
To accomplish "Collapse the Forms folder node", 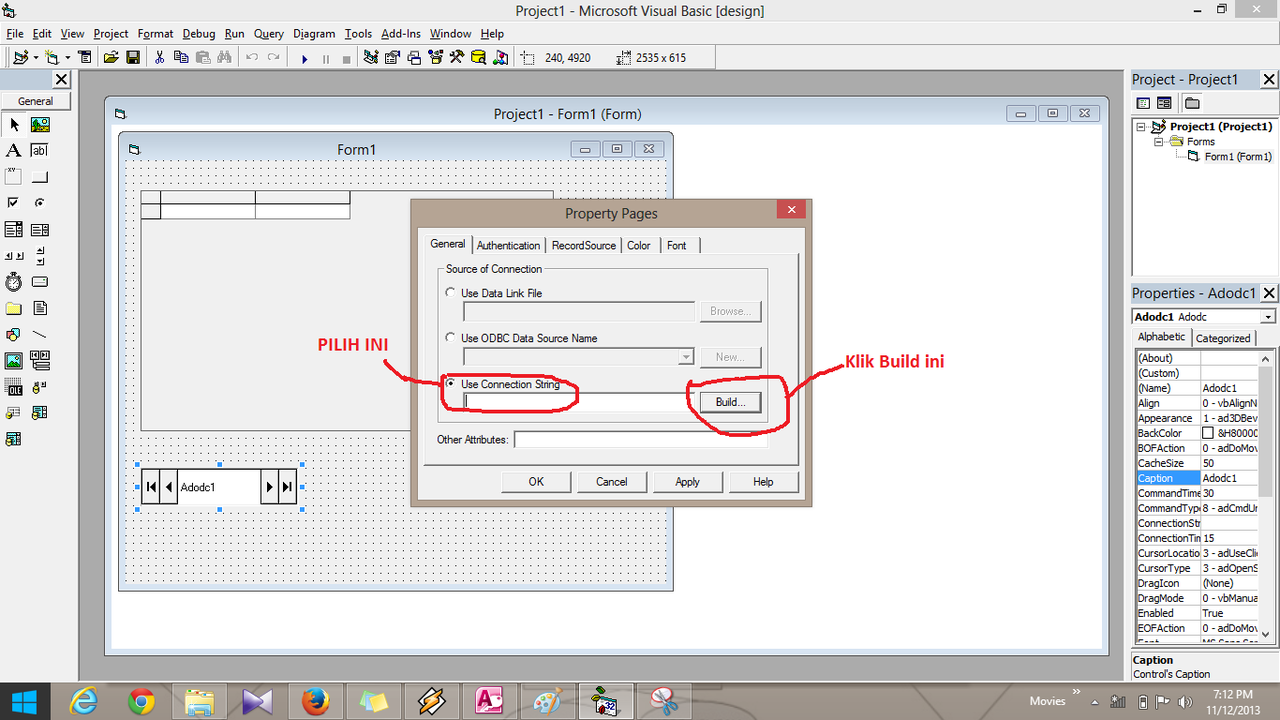I will [x=1159, y=142].
